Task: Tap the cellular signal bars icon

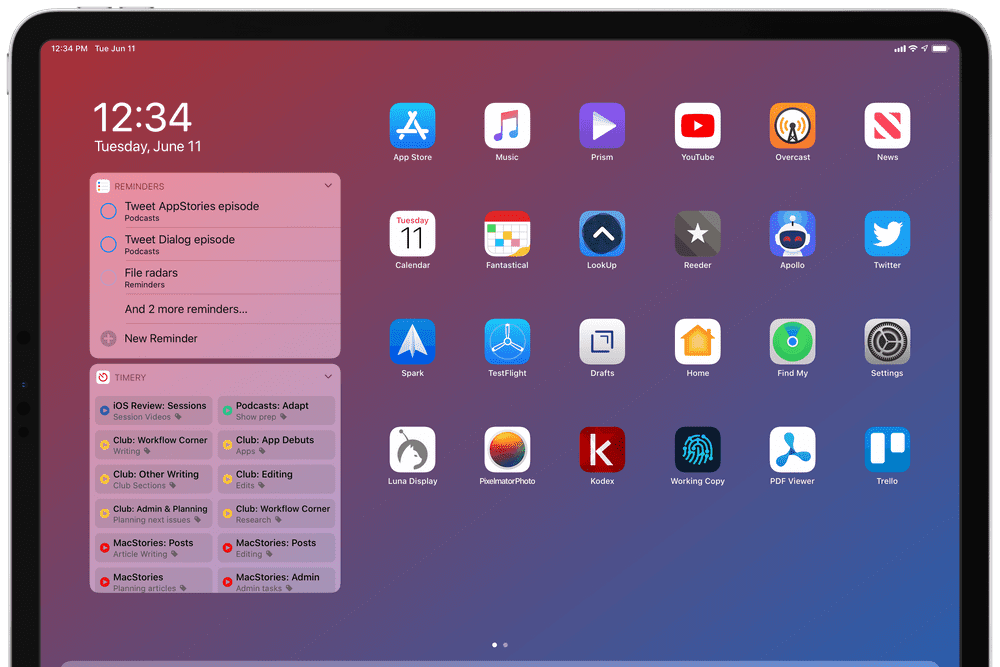Action: [900, 48]
